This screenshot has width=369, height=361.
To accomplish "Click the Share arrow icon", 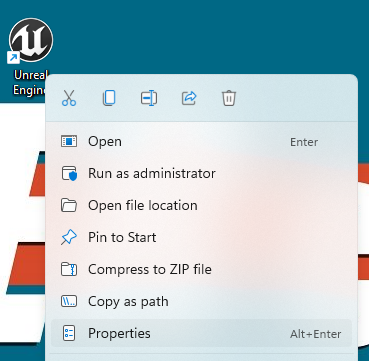I will pos(189,98).
